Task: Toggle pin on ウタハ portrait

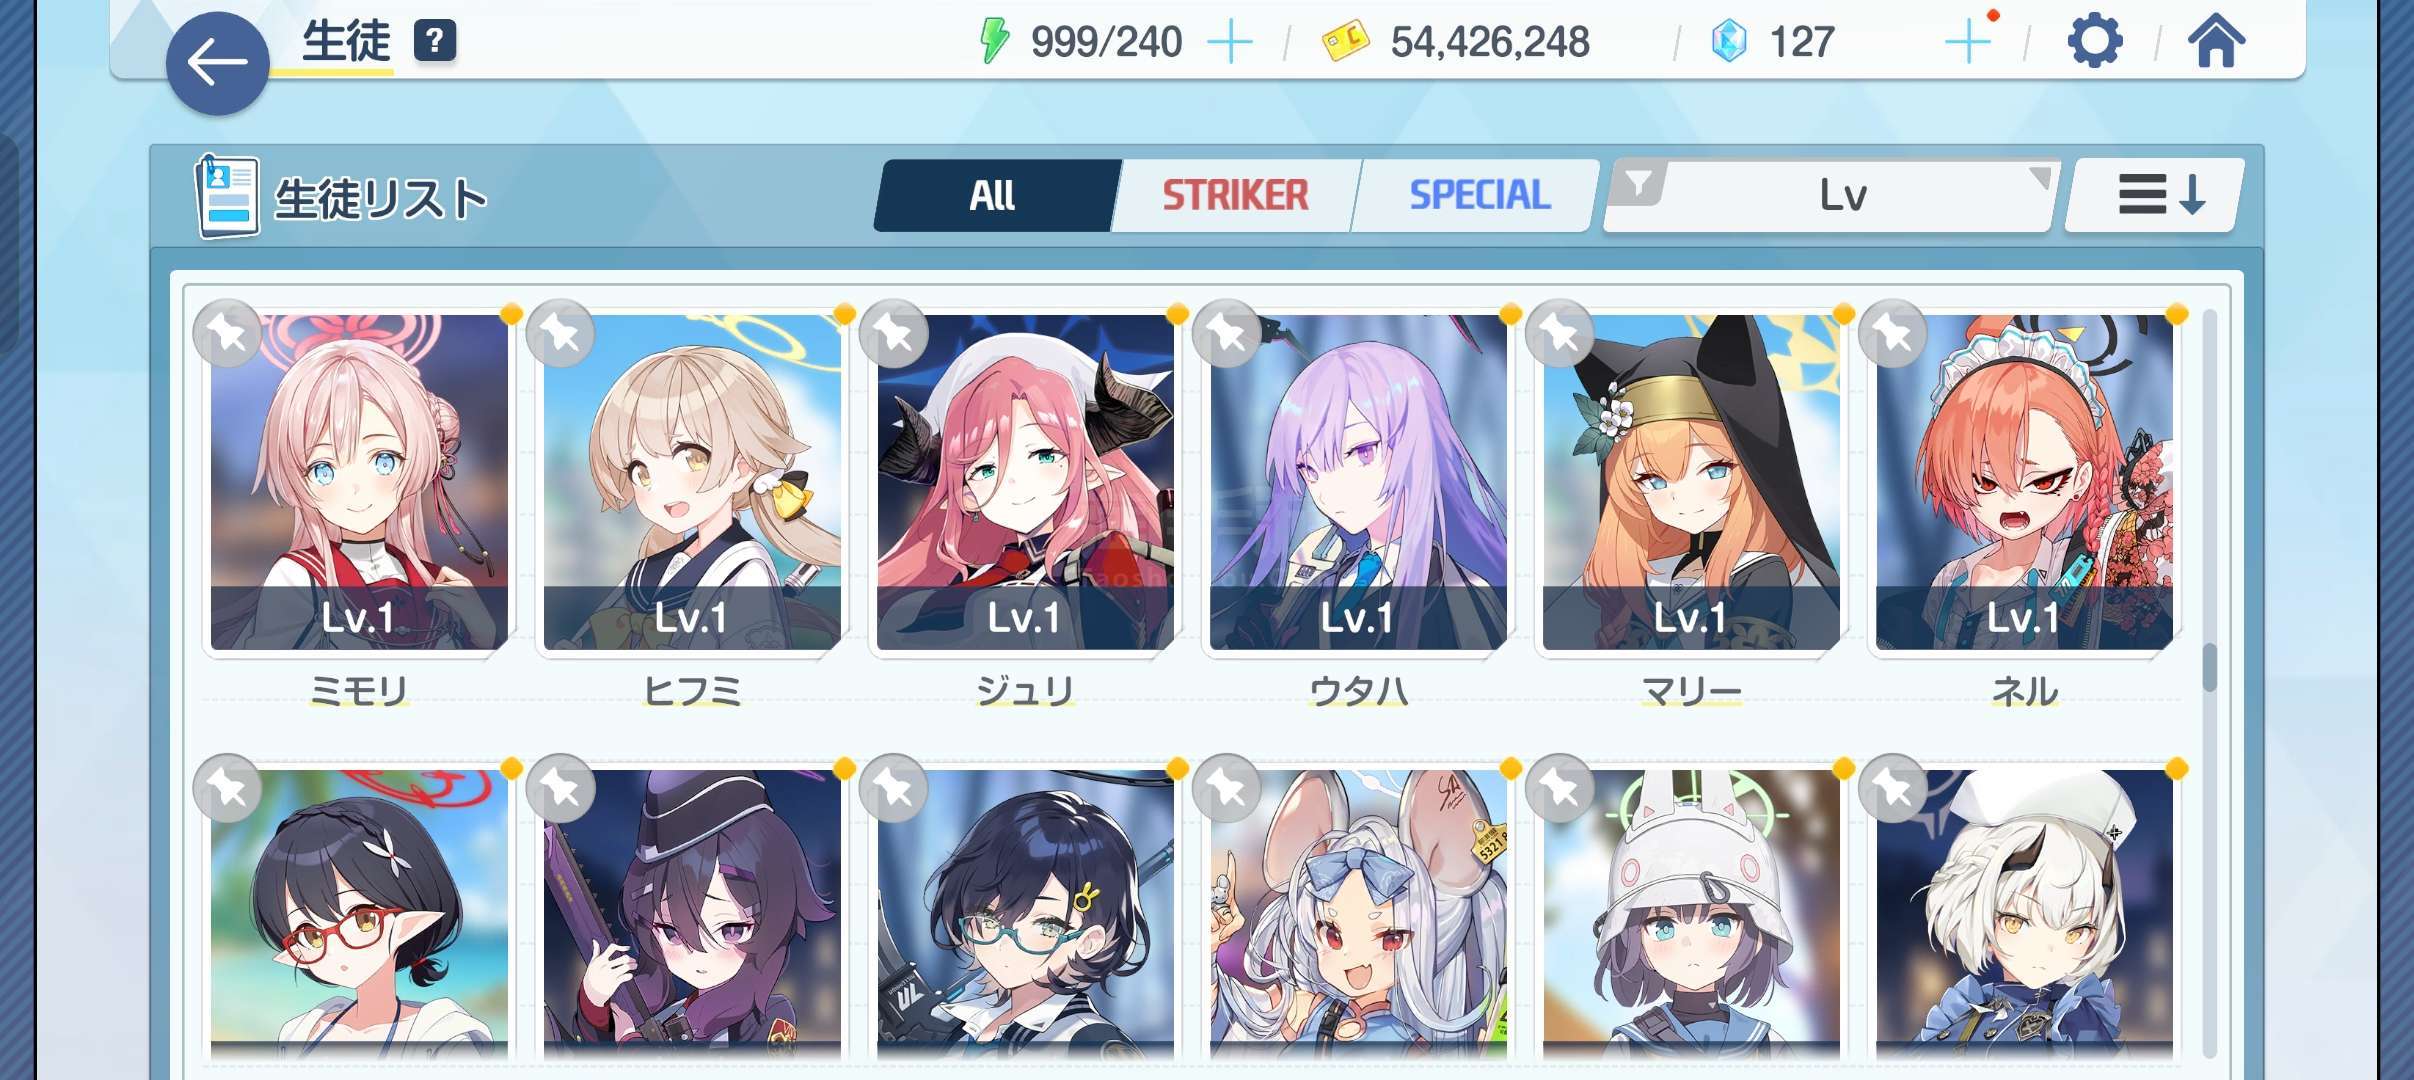Action: [1227, 334]
